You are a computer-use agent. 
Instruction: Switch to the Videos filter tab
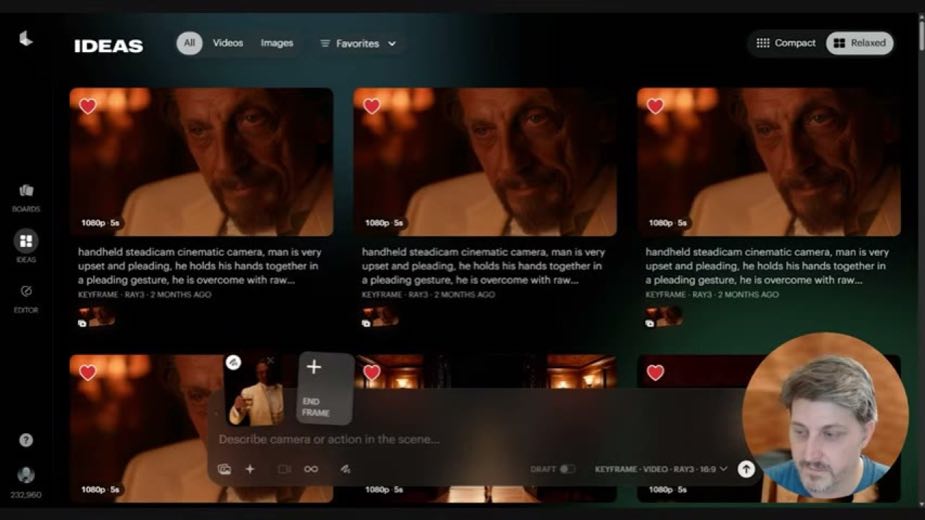coord(228,43)
